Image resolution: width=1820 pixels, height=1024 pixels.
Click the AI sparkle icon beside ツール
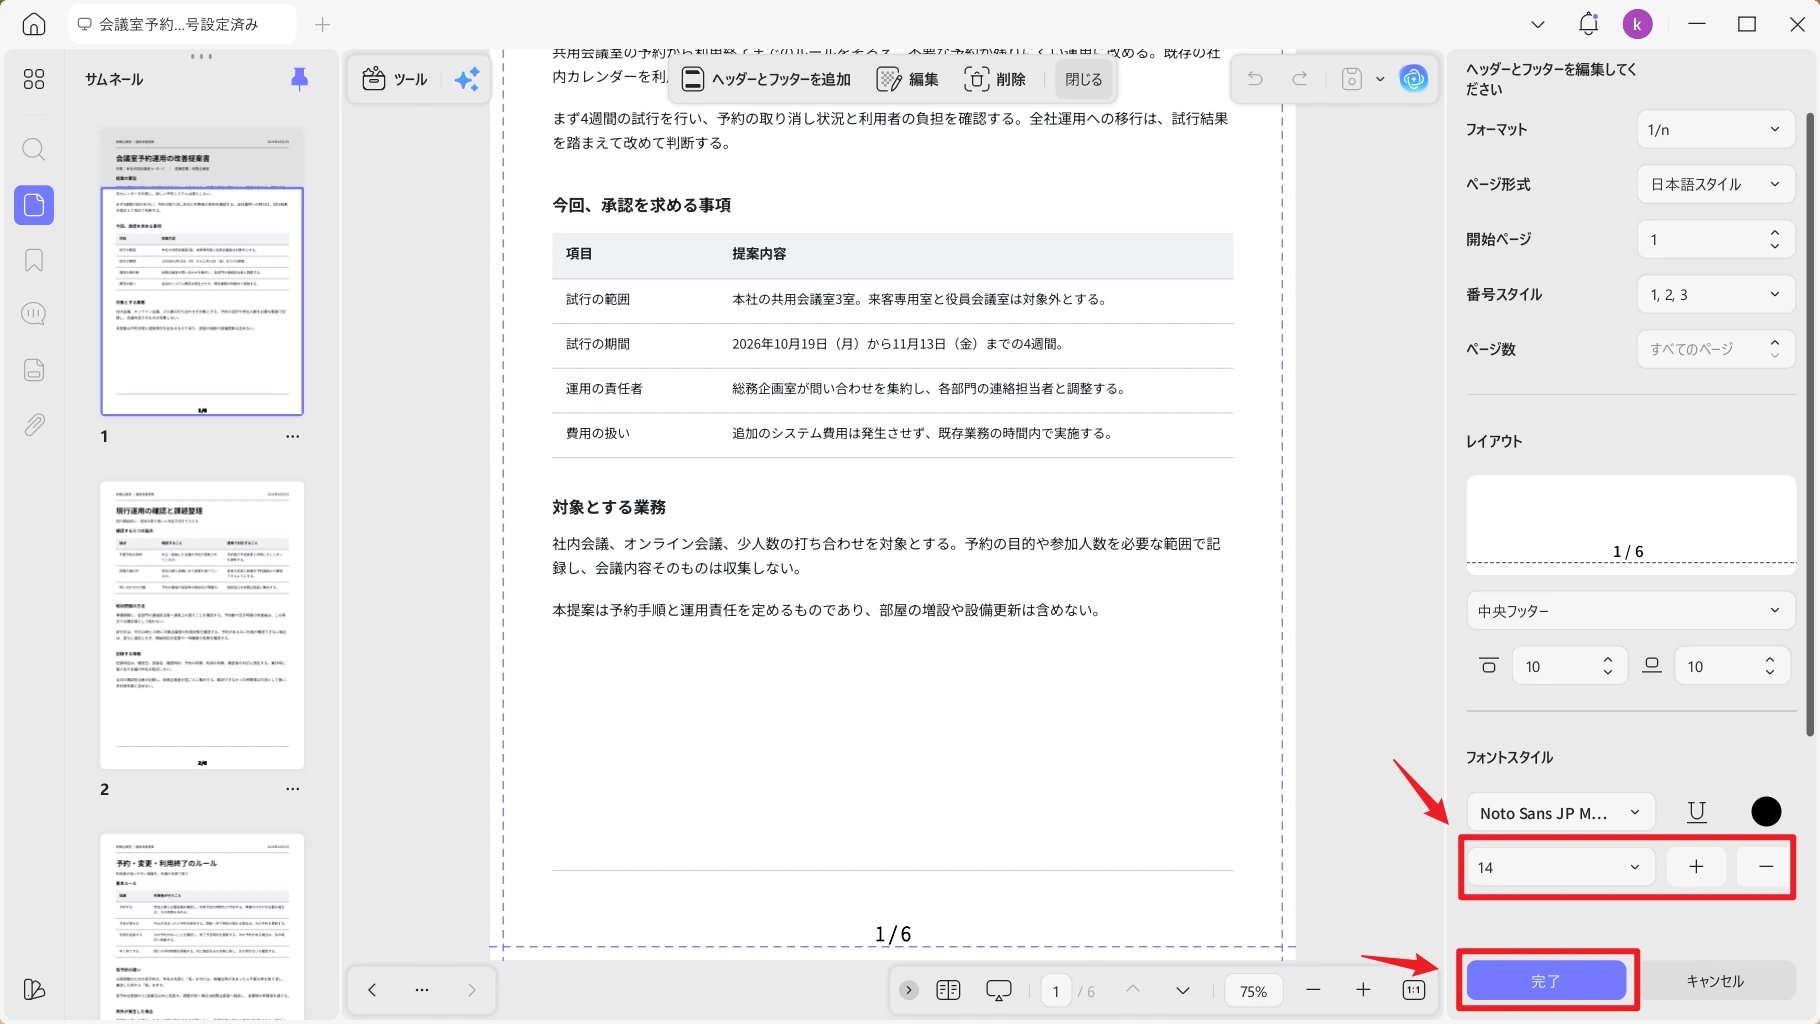coord(467,79)
